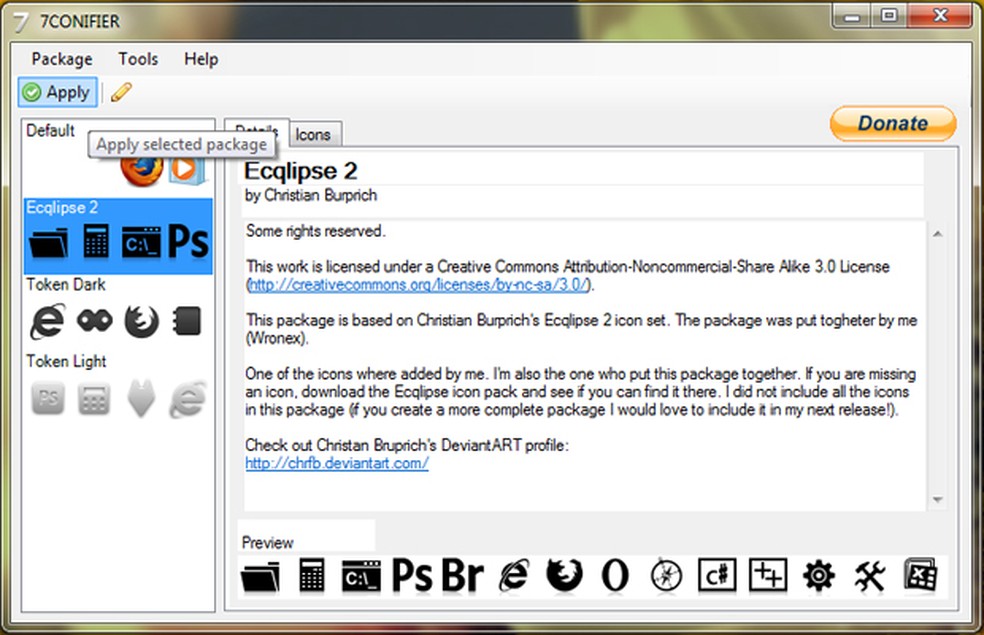Click the command prompt icon in Preview strip
The image size is (984, 635).
tap(361, 576)
